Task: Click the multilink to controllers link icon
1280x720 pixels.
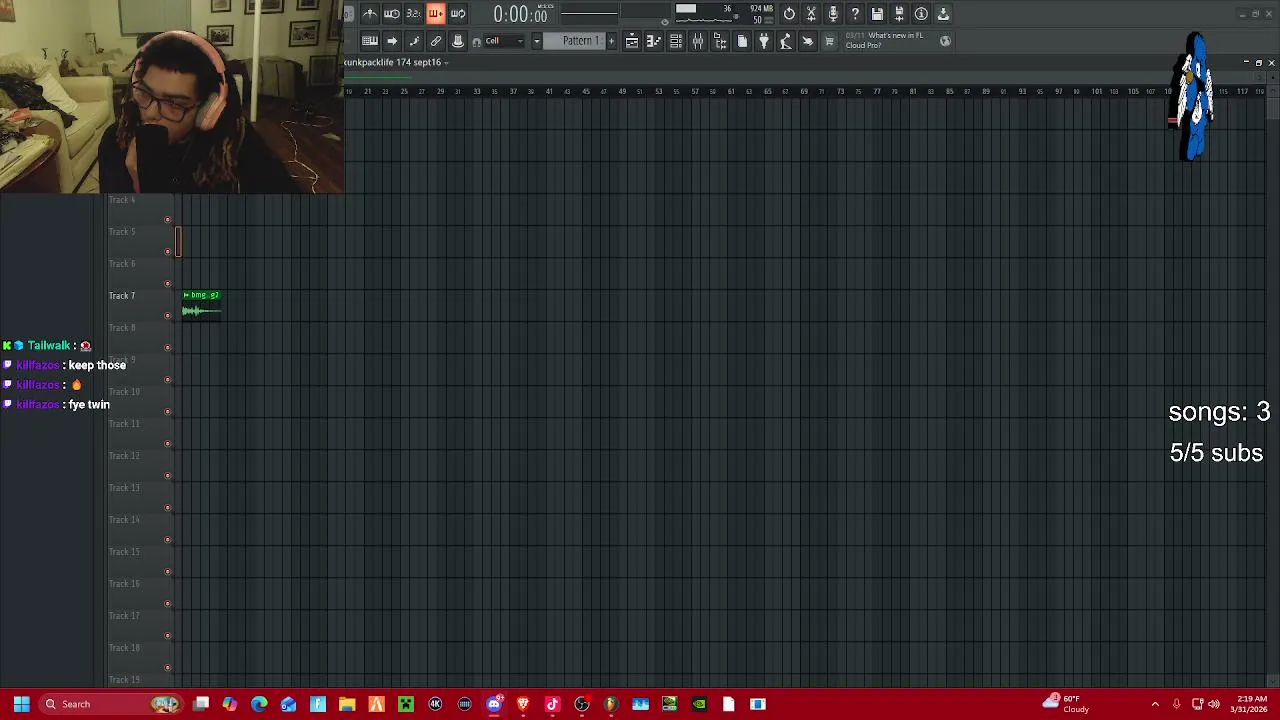Action: (436, 41)
